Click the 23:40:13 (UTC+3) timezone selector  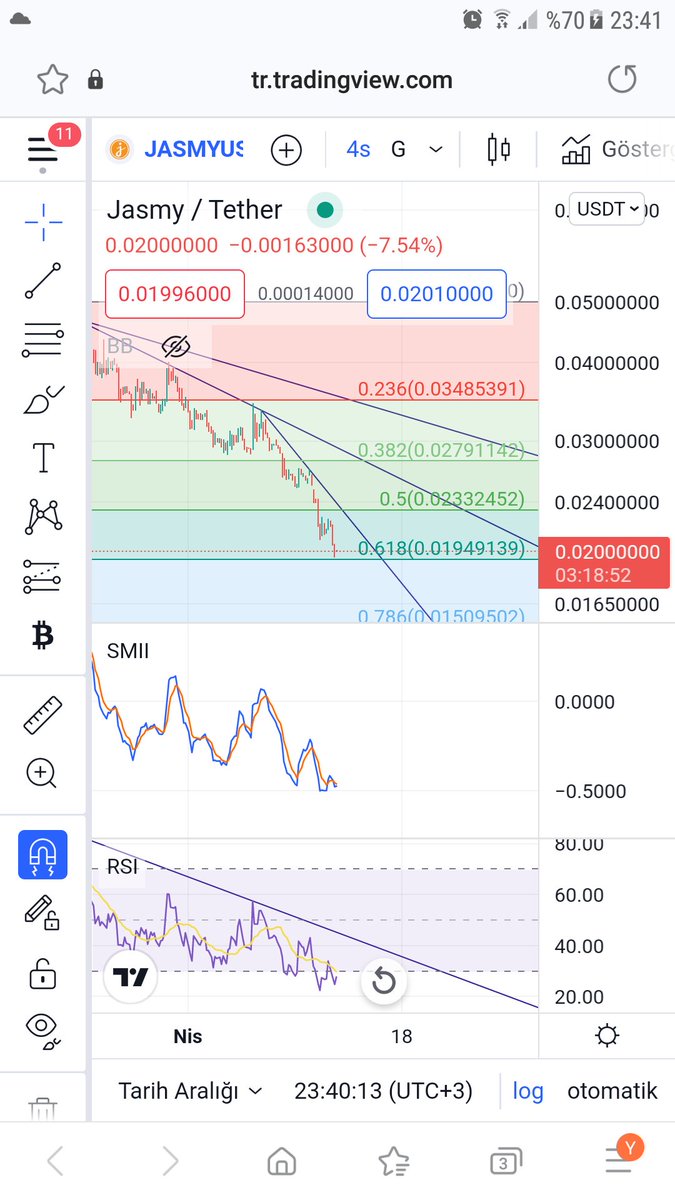(383, 1090)
